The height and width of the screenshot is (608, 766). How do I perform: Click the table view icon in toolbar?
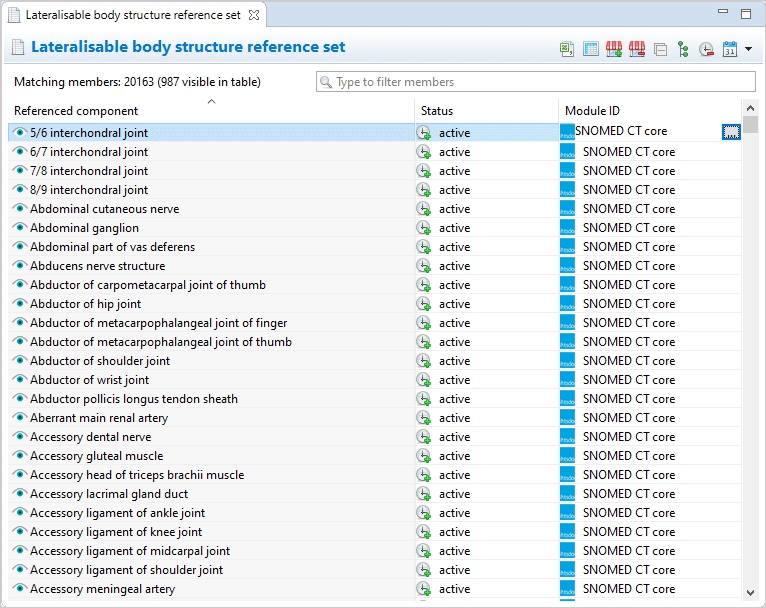(x=590, y=49)
